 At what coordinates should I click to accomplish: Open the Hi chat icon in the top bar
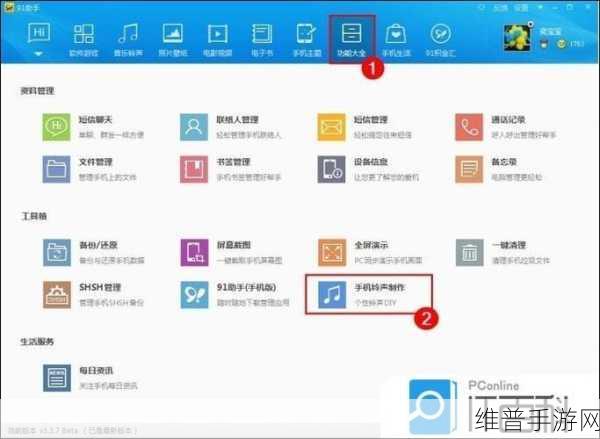39,33
